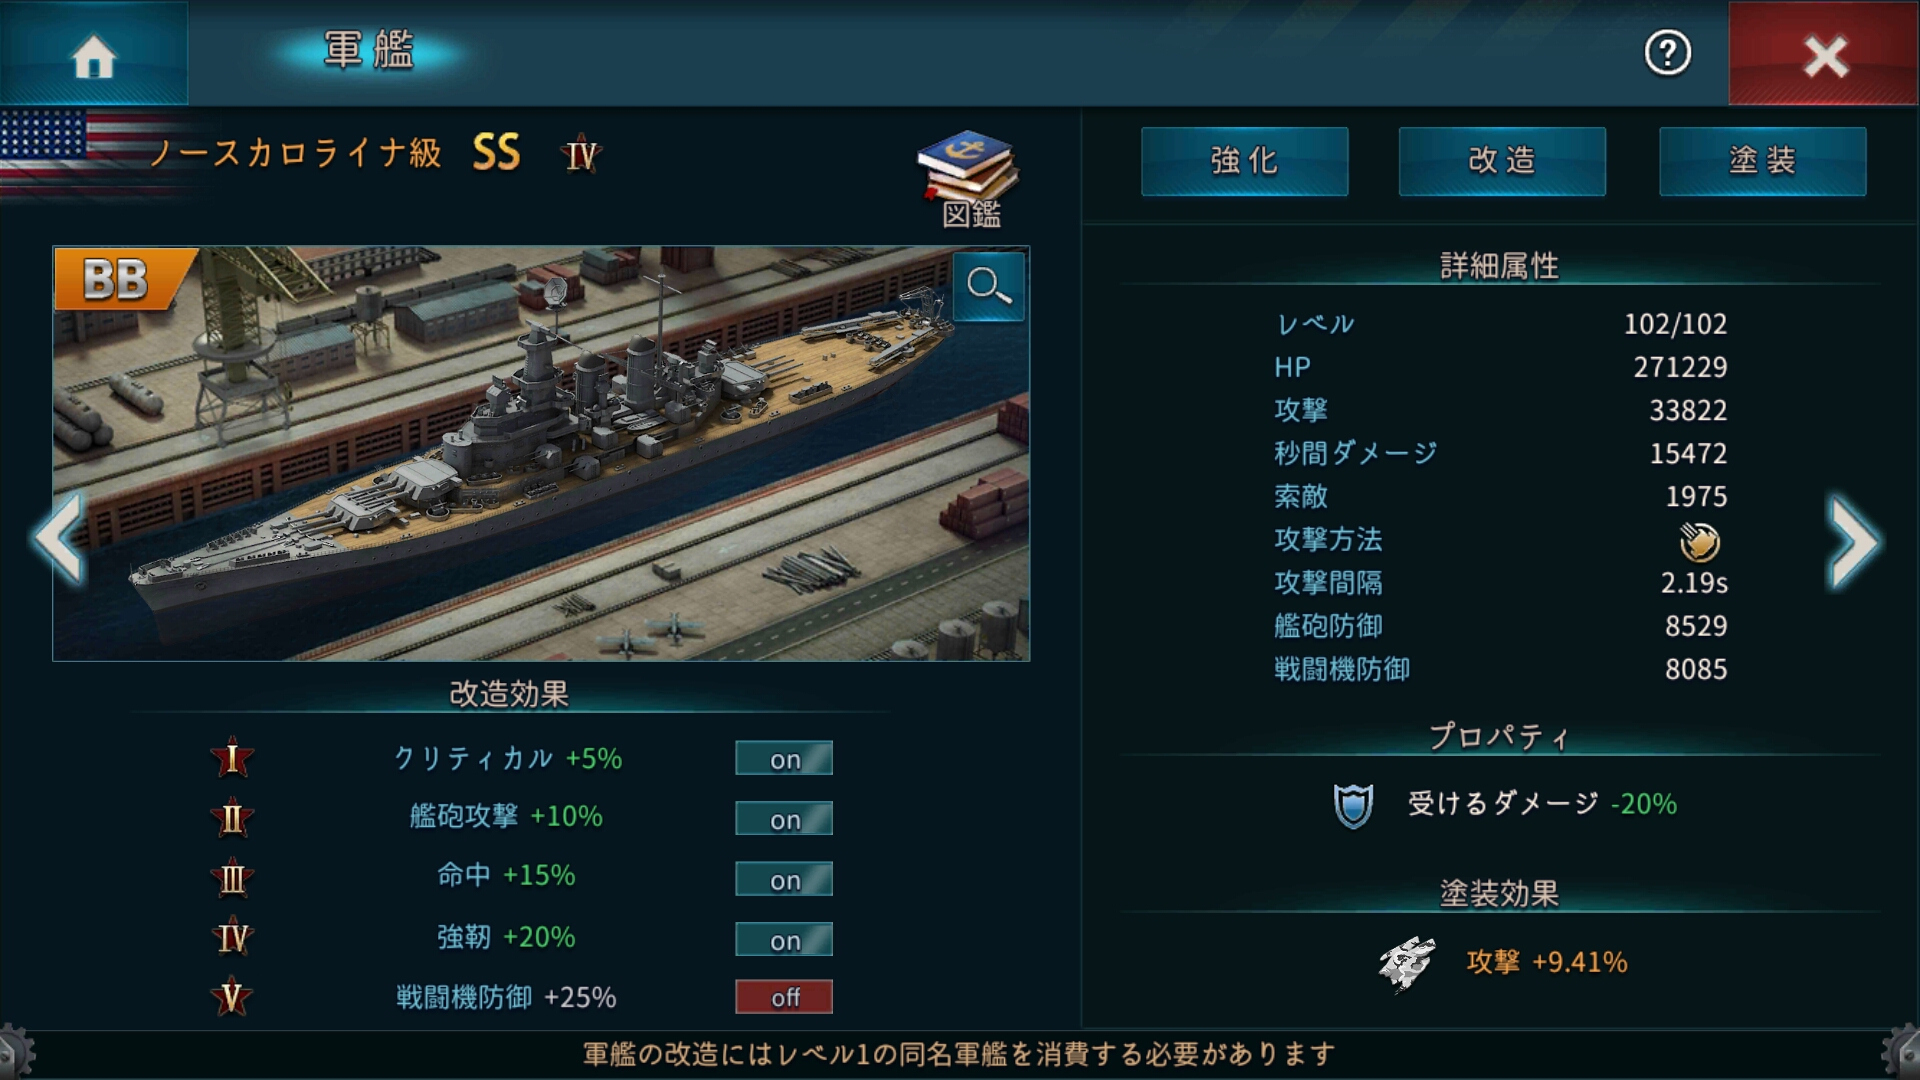Open the 強化 tab
Image resolution: width=1920 pixels, height=1080 pixels.
tap(1244, 161)
